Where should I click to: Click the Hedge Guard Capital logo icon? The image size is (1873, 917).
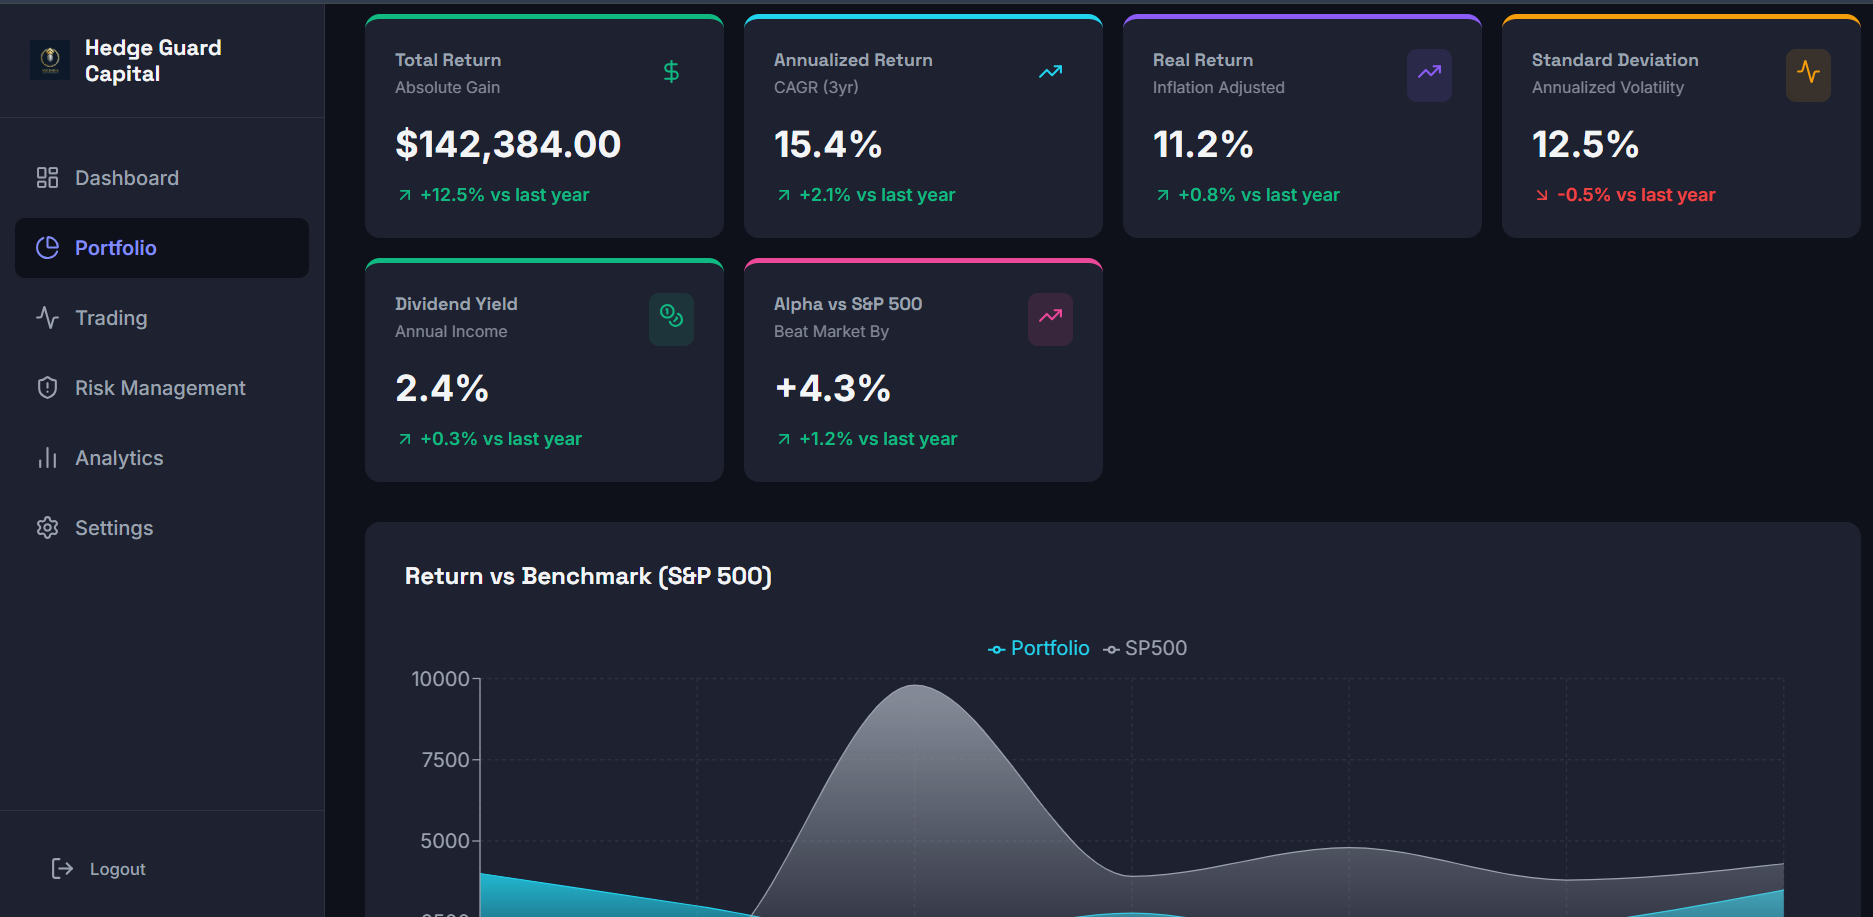point(49,60)
